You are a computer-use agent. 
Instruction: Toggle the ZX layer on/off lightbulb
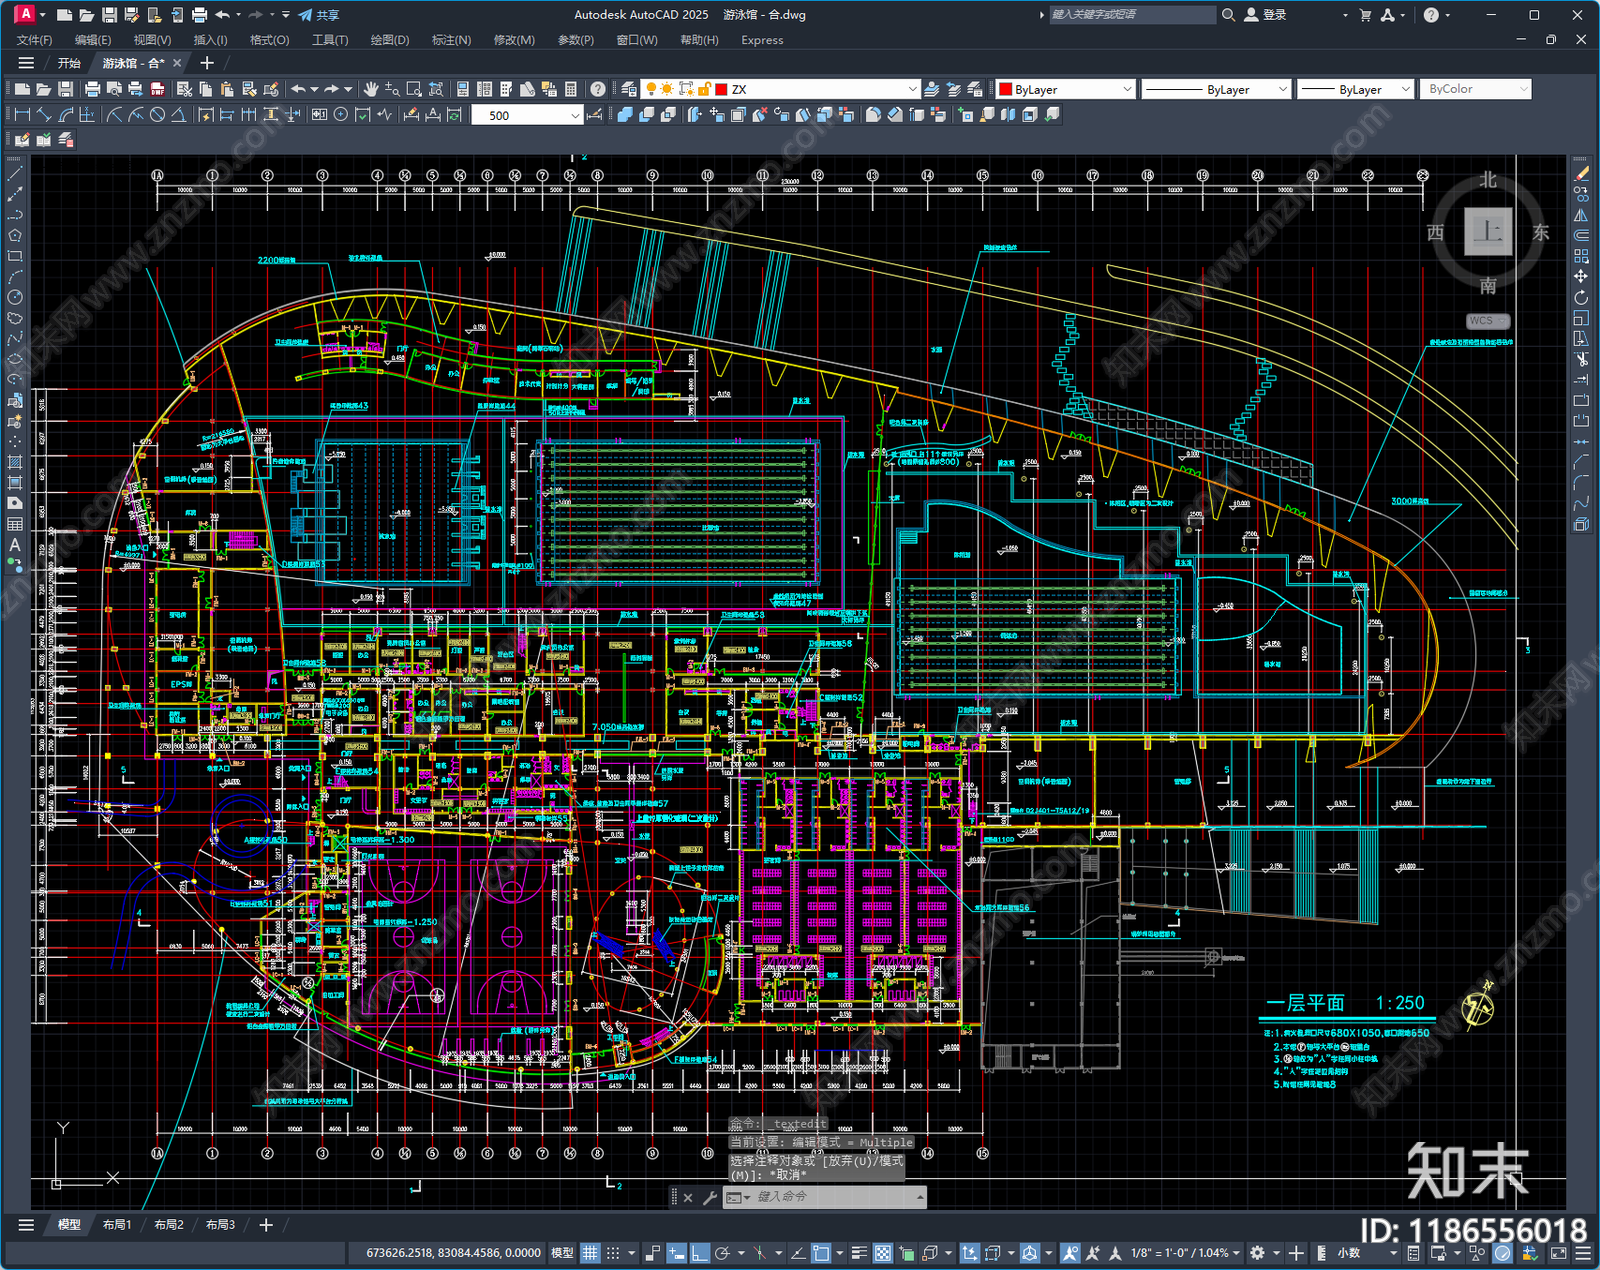click(x=650, y=89)
